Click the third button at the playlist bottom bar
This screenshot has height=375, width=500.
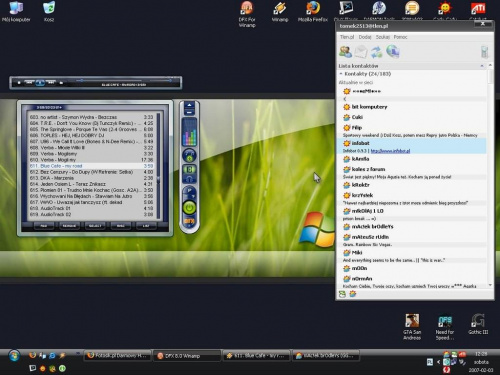point(95,226)
